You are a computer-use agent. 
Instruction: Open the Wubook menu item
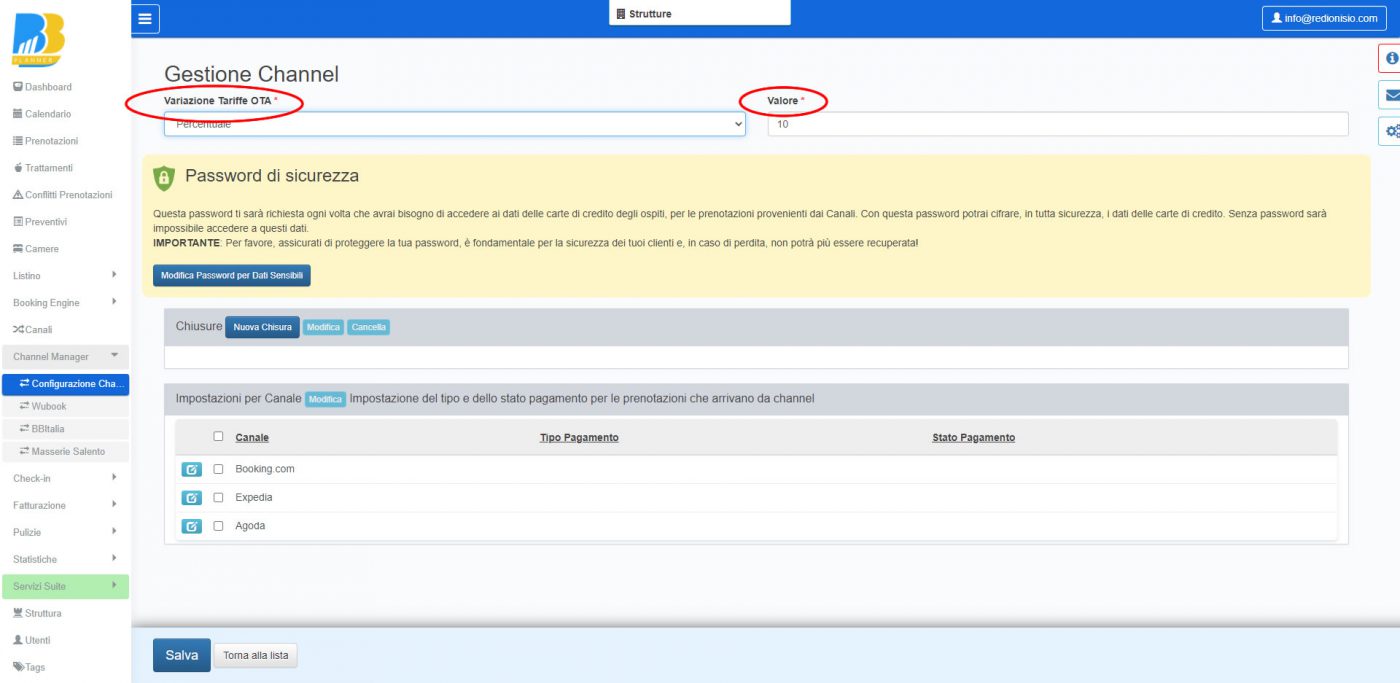point(65,407)
